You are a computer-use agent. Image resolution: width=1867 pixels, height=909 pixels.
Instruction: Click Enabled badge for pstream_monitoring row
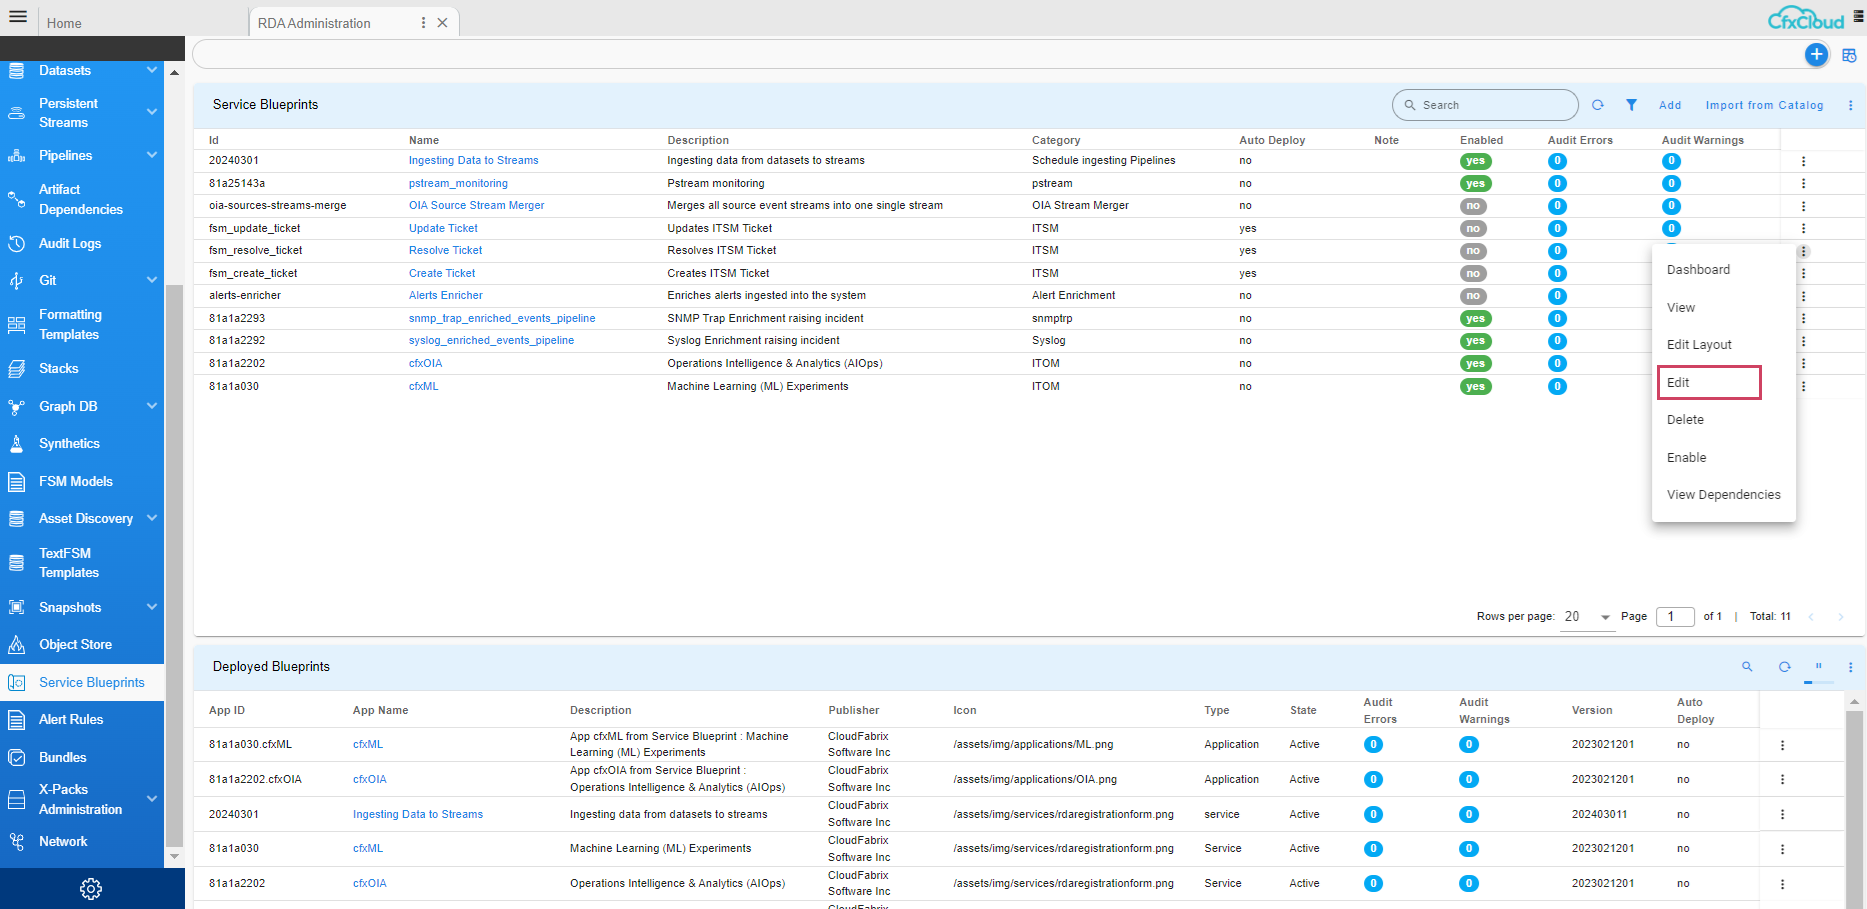[x=1475, y=184]
